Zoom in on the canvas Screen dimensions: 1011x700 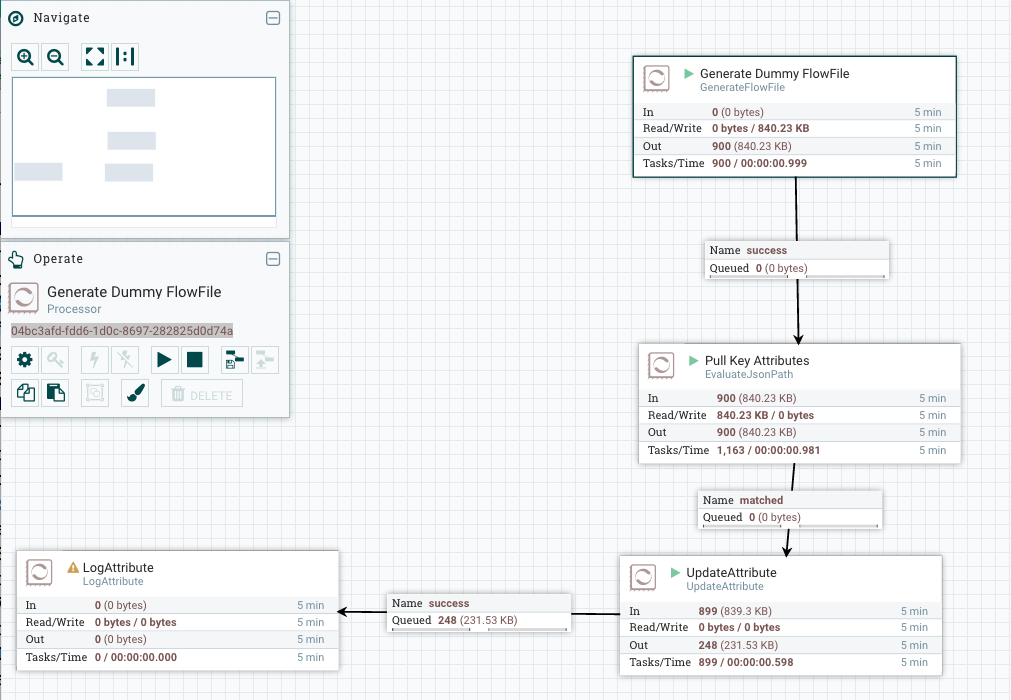coord(26,57)
